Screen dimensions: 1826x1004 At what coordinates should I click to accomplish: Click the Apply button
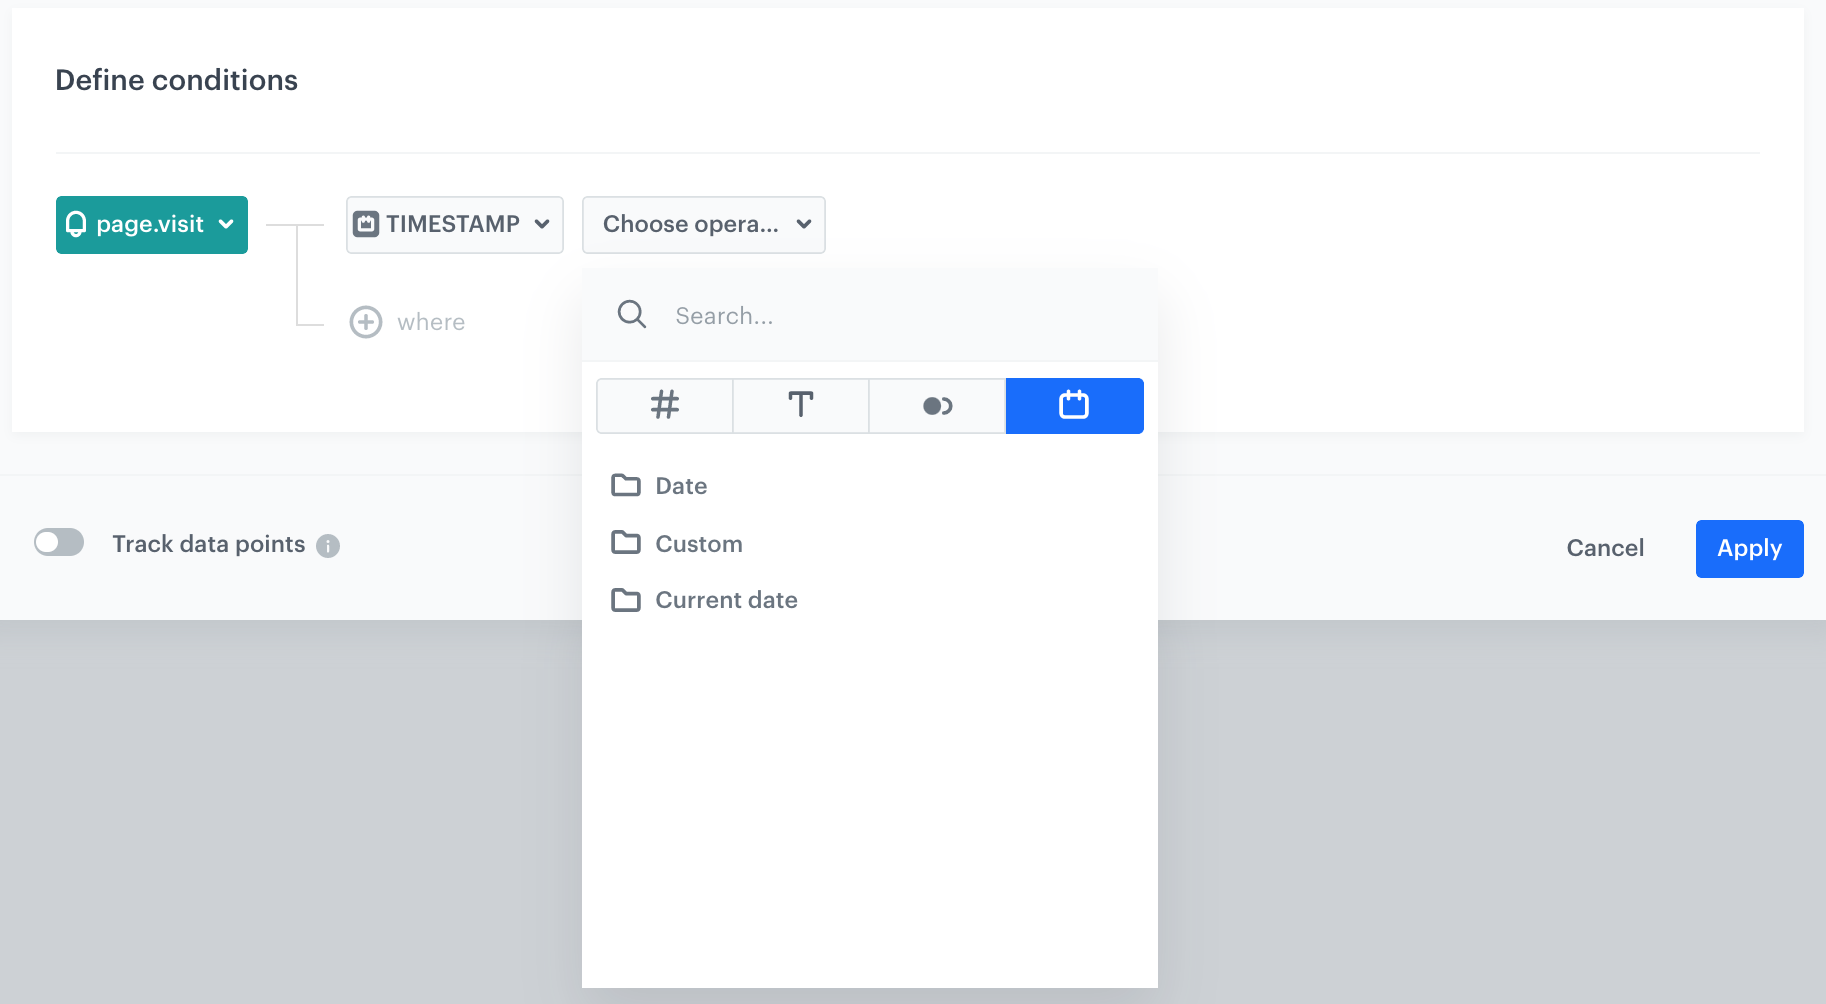click(1748, 548)
